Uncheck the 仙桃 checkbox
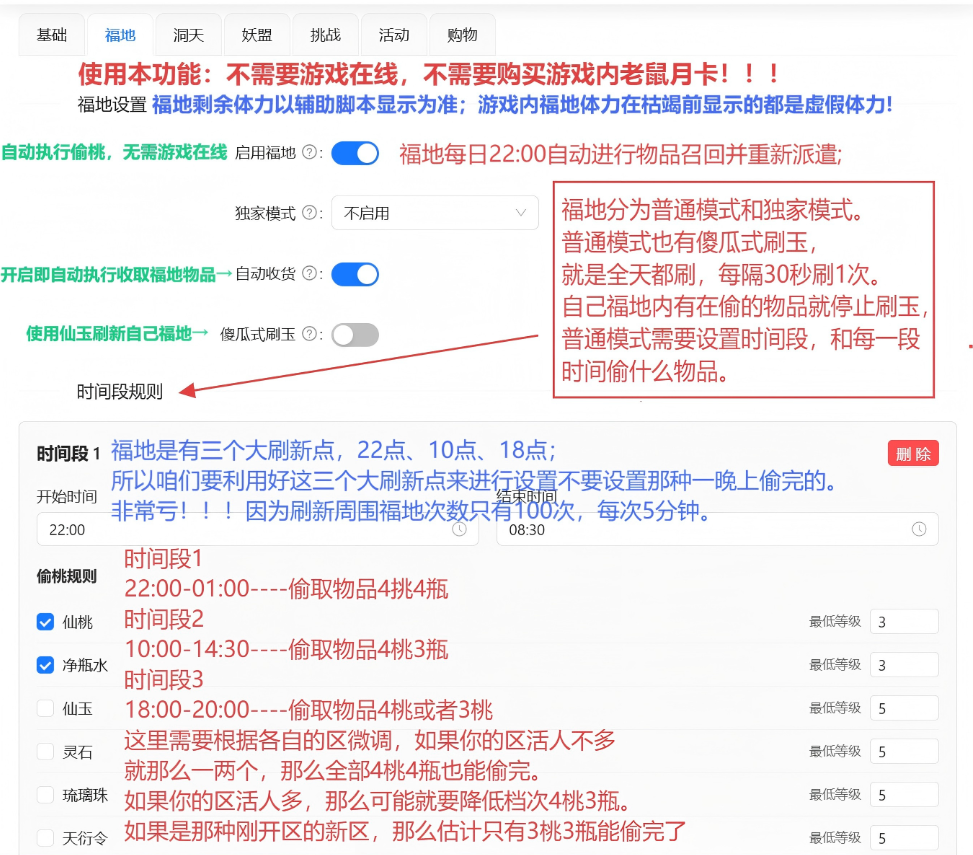 (45, 622)
